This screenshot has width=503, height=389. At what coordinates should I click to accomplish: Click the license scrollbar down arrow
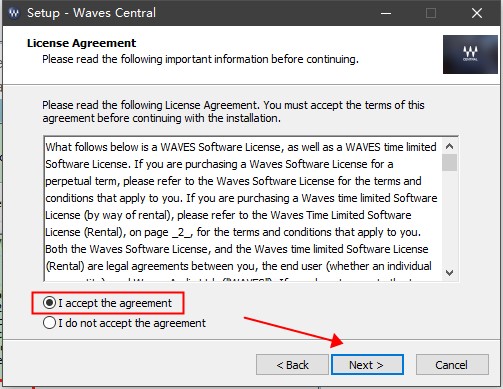coord(449,273)
